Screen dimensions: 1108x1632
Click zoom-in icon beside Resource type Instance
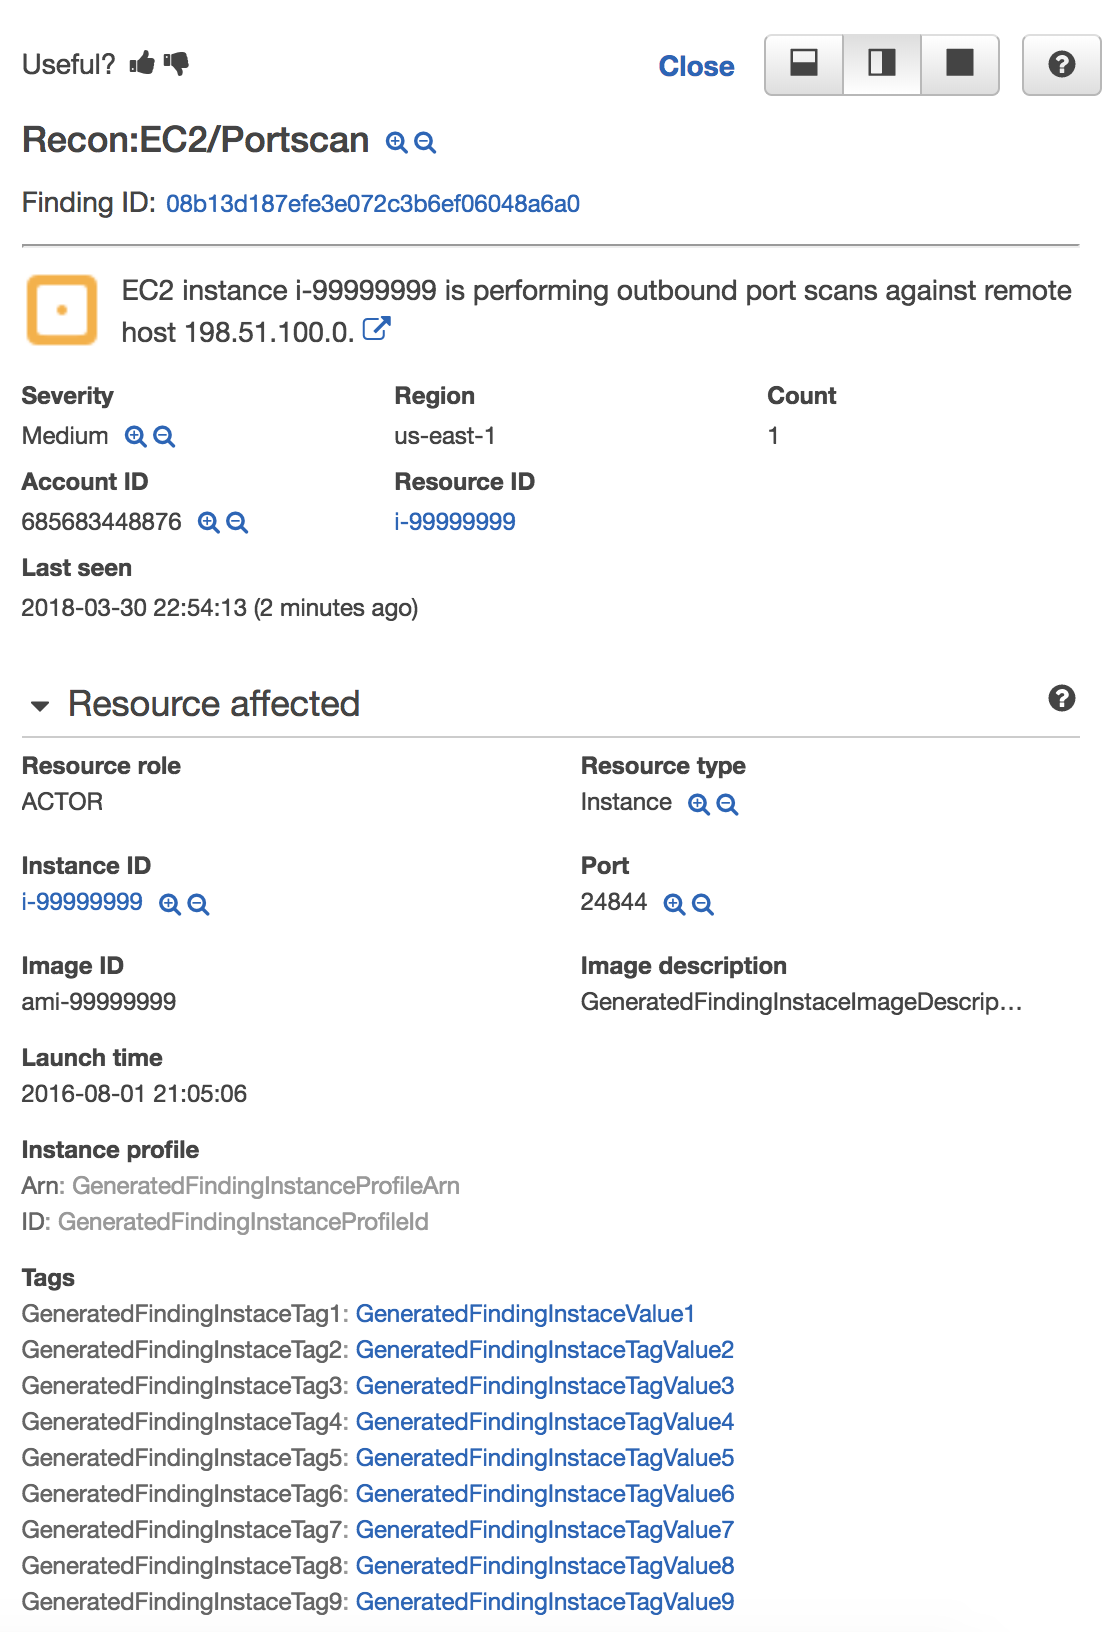click(699, 805)
